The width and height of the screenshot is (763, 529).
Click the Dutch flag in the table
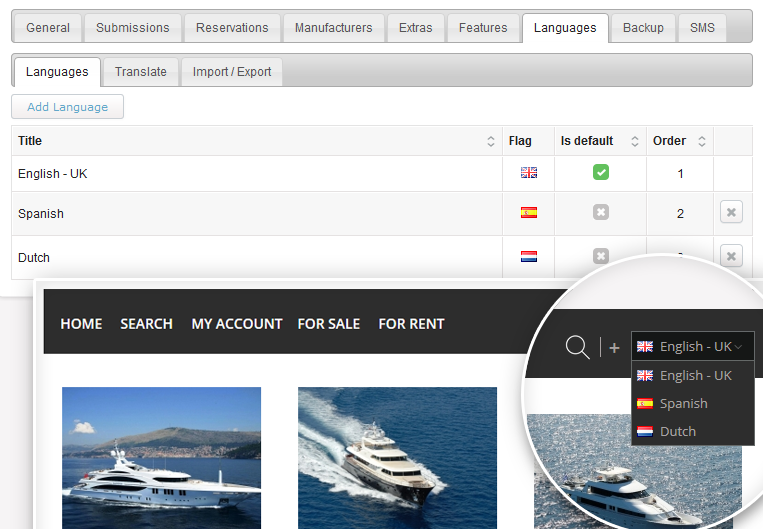pos(529,256)
